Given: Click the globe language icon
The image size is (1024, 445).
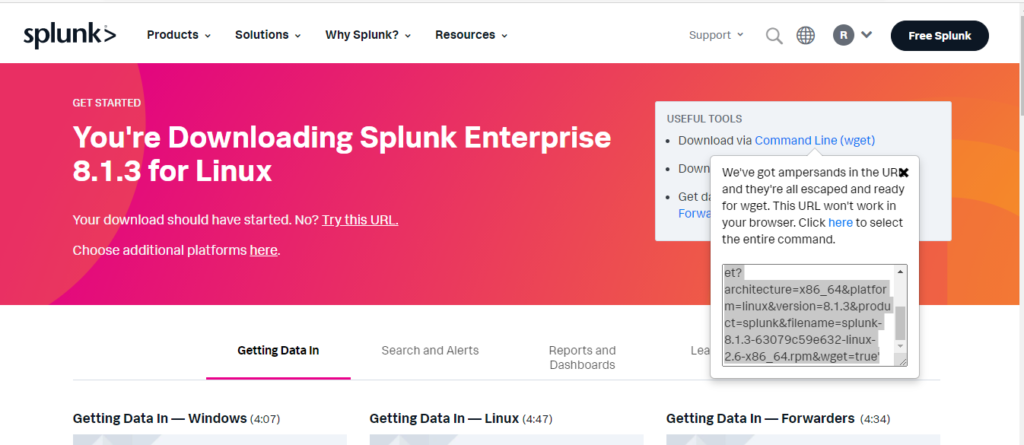Looking at the screenshot, I should point(805,35).
